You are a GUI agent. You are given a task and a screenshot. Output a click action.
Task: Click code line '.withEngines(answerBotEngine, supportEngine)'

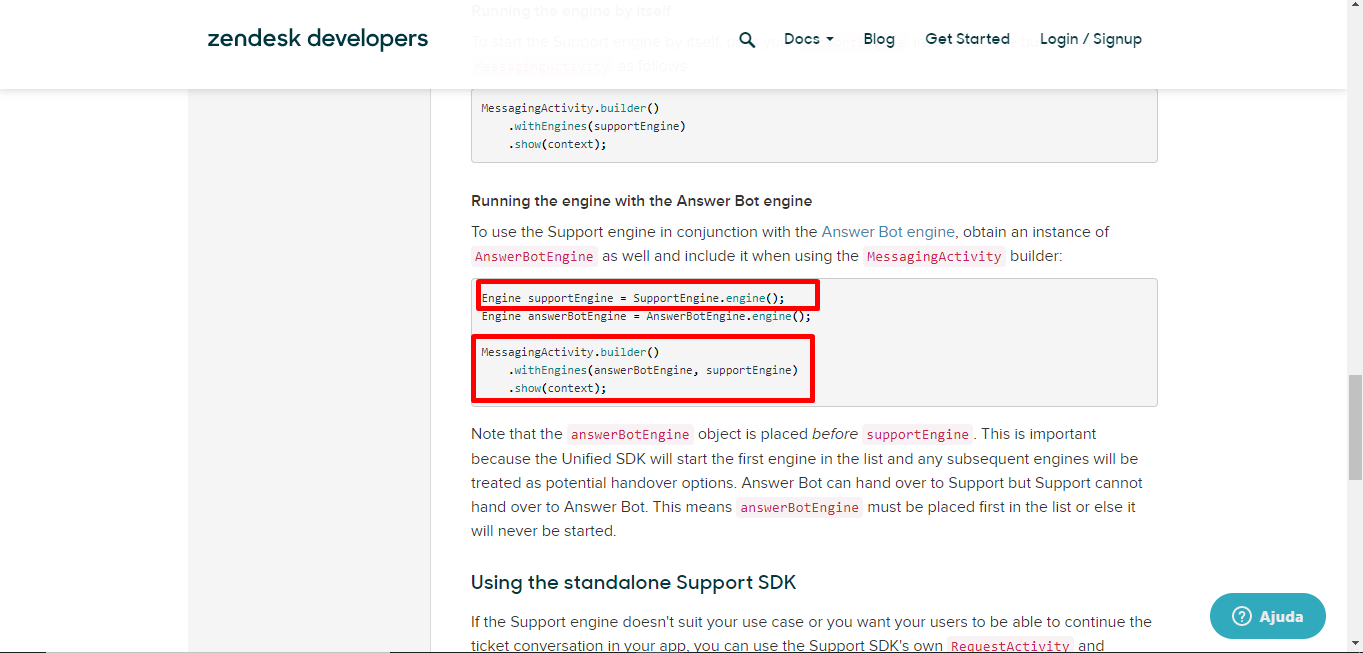point(652,370)
